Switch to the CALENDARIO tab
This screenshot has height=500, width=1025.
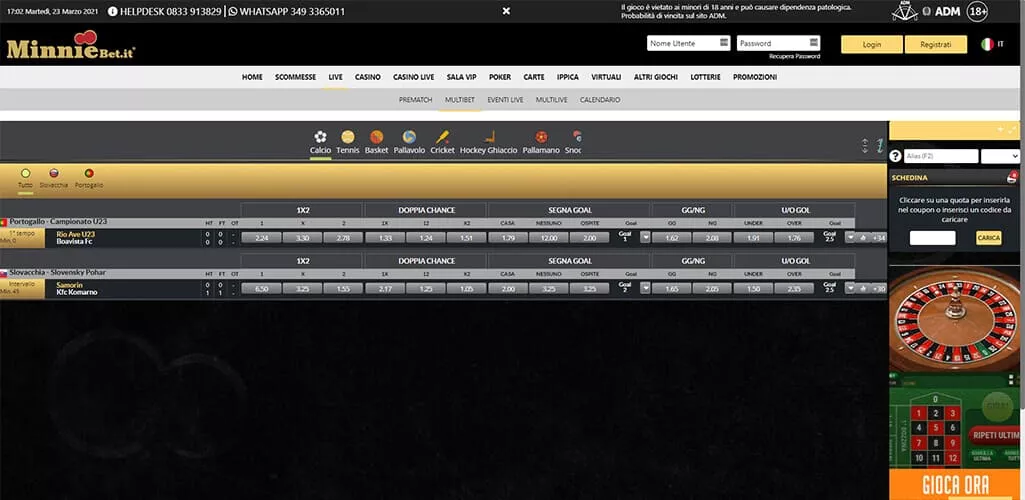(600, 100)
